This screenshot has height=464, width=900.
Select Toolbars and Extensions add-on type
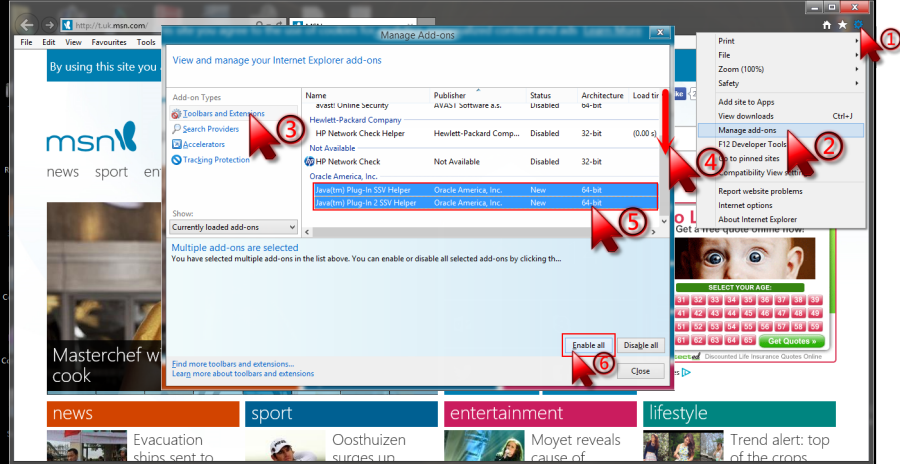(x=223, y=114)
